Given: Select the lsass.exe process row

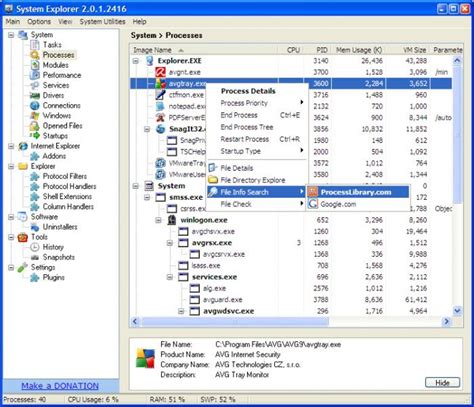Looking at the screenshot, I should (291, 265).
